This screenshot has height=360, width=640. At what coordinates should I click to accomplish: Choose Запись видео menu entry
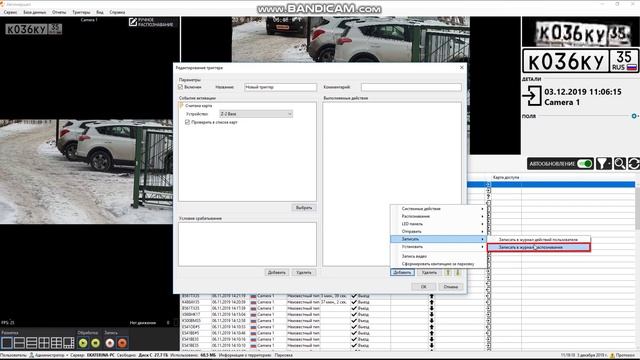(x=438, y=256)
